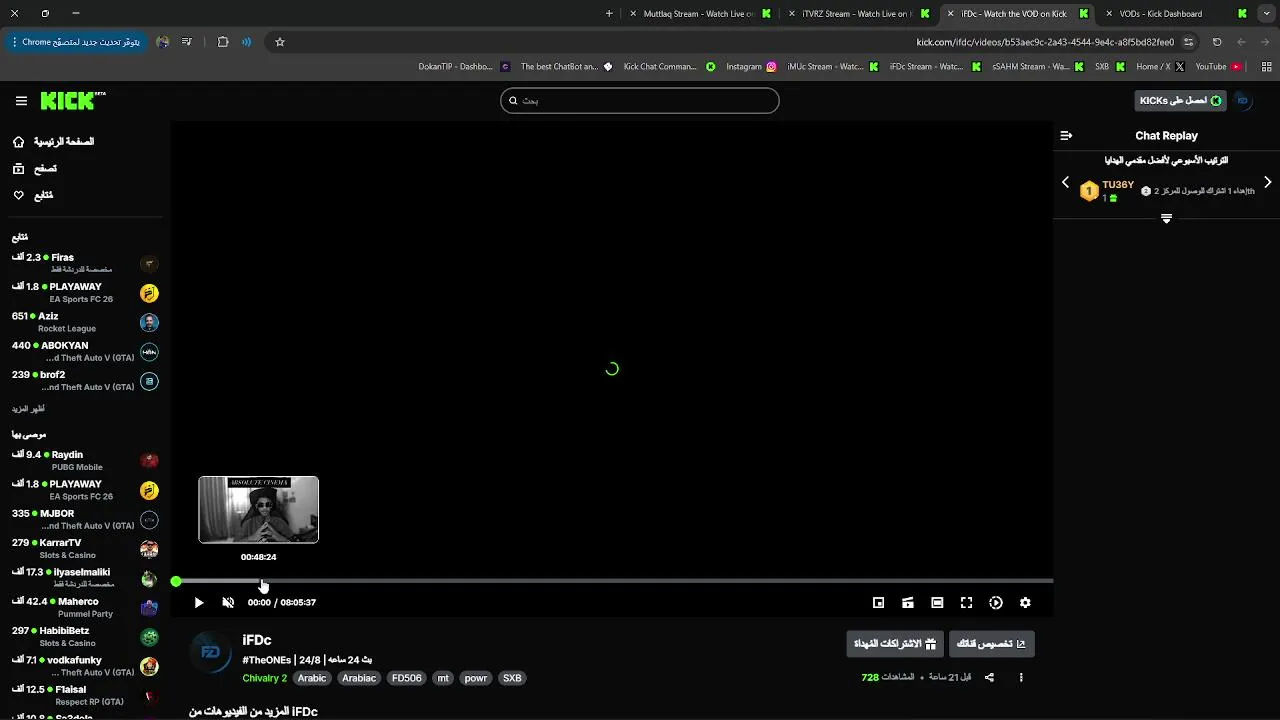Image resolution: width=1280 pixels, height=720 pixels.
Task: Open Instagram bookmark
Action: pyautogui.click(x=751, y=67)
